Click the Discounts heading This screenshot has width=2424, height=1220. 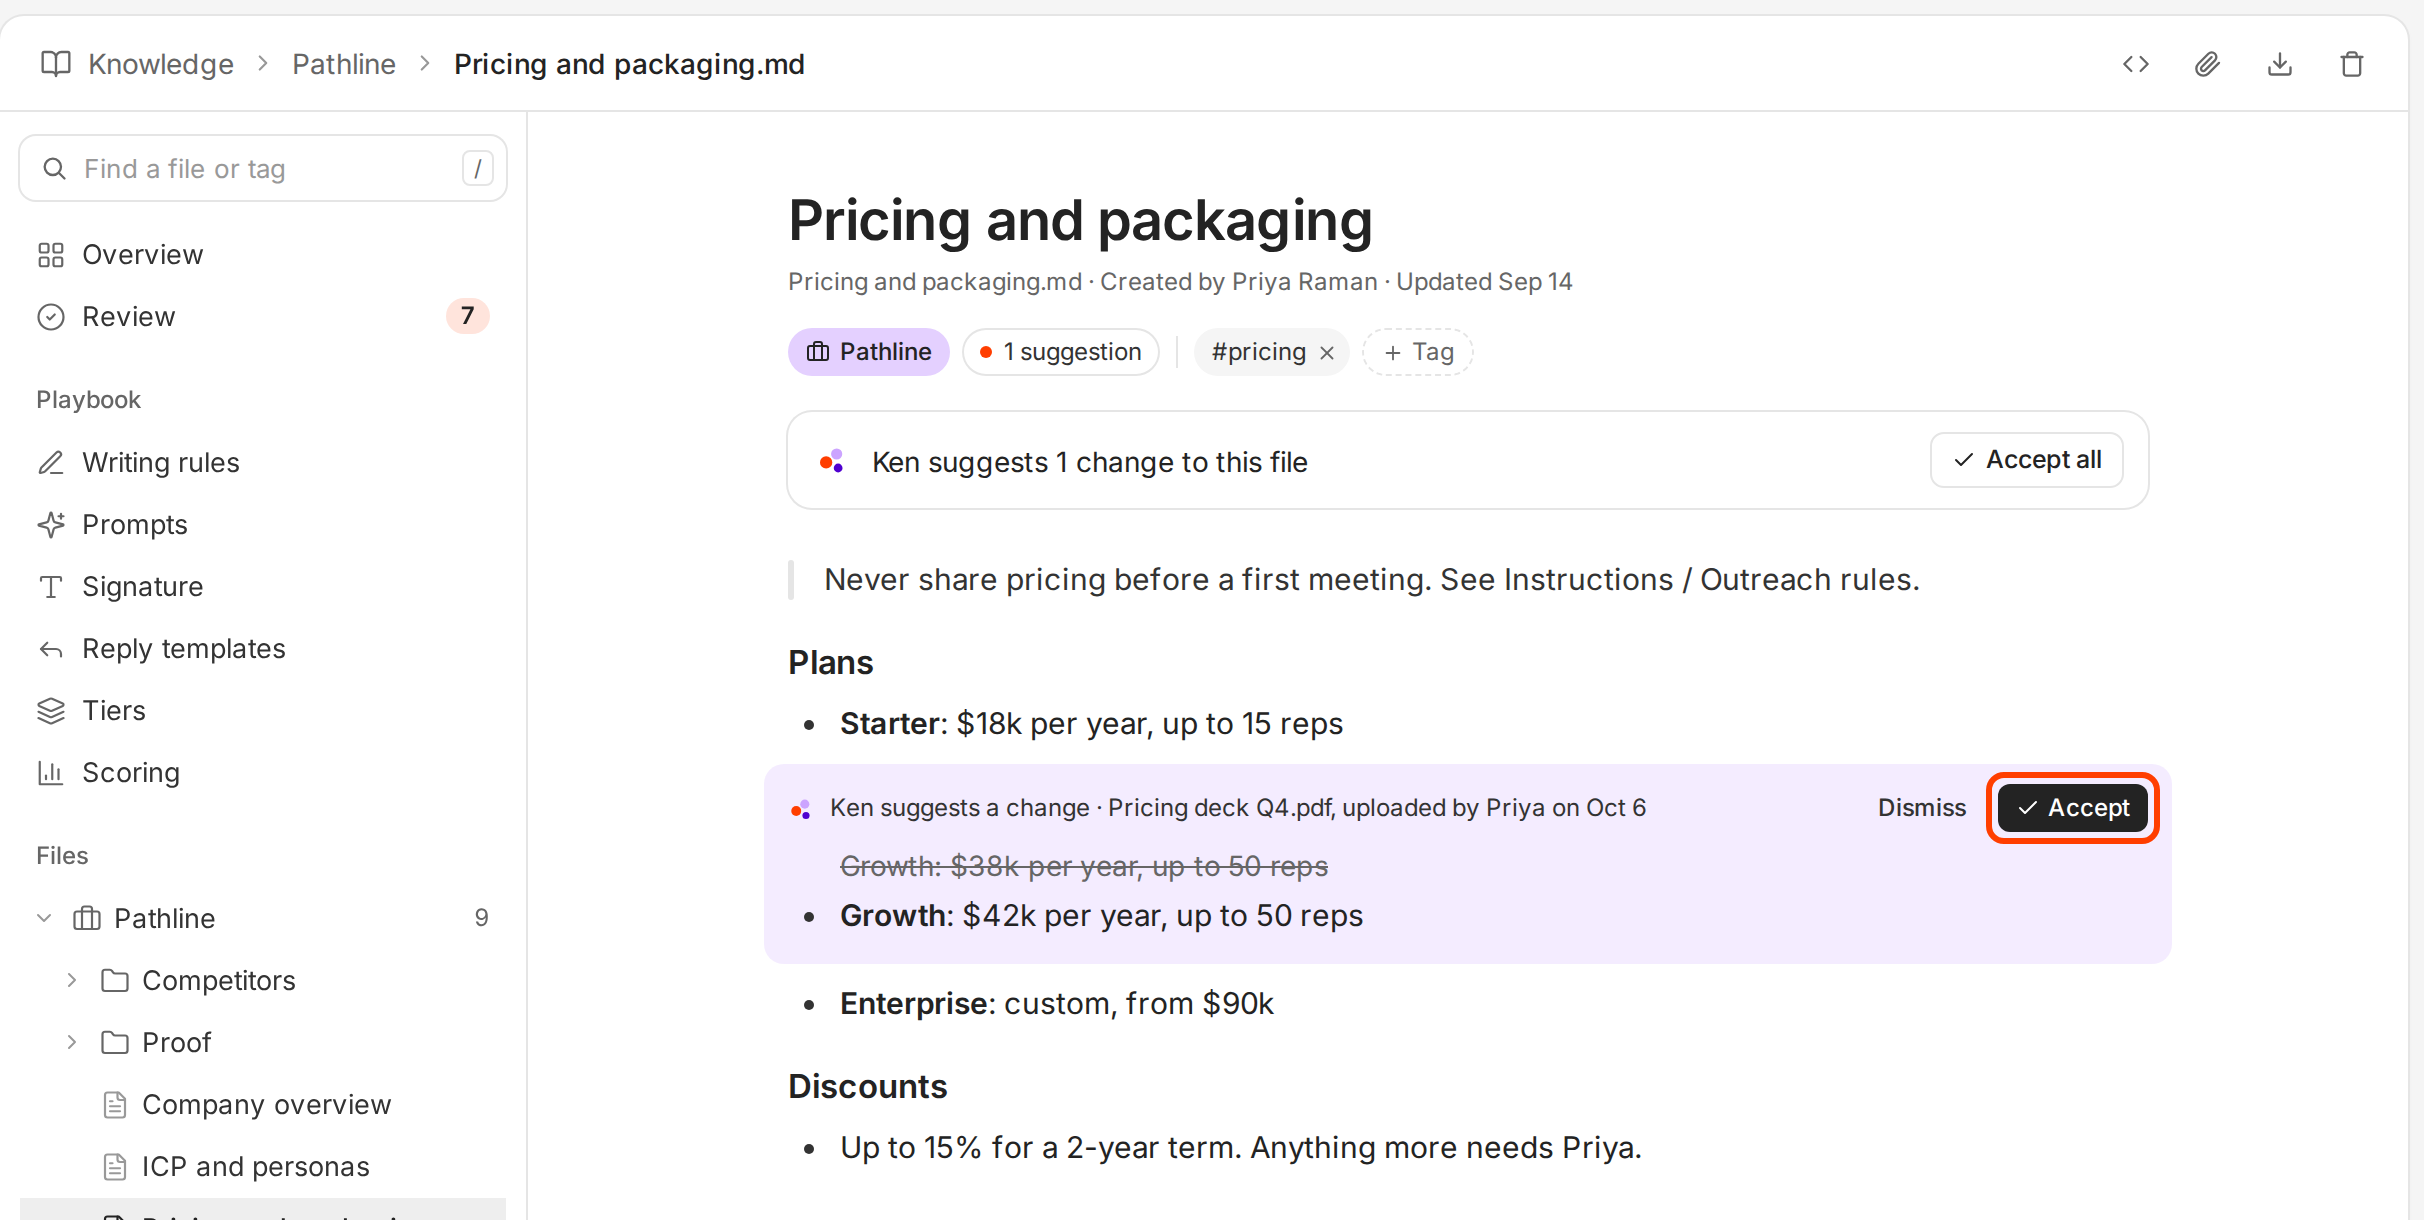tap(867, 1087)
